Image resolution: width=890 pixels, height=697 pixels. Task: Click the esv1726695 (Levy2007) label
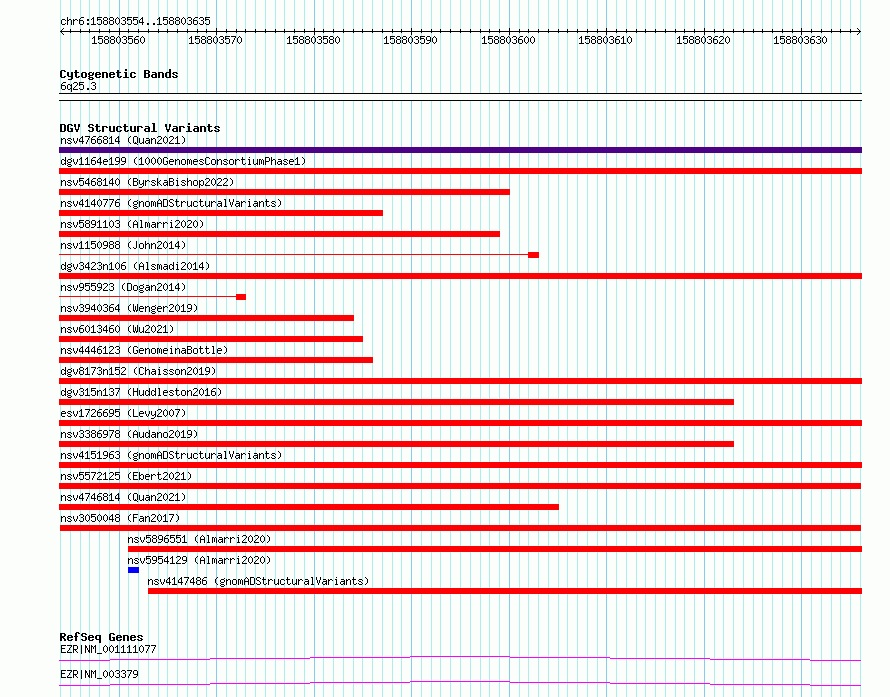point(123,413)
